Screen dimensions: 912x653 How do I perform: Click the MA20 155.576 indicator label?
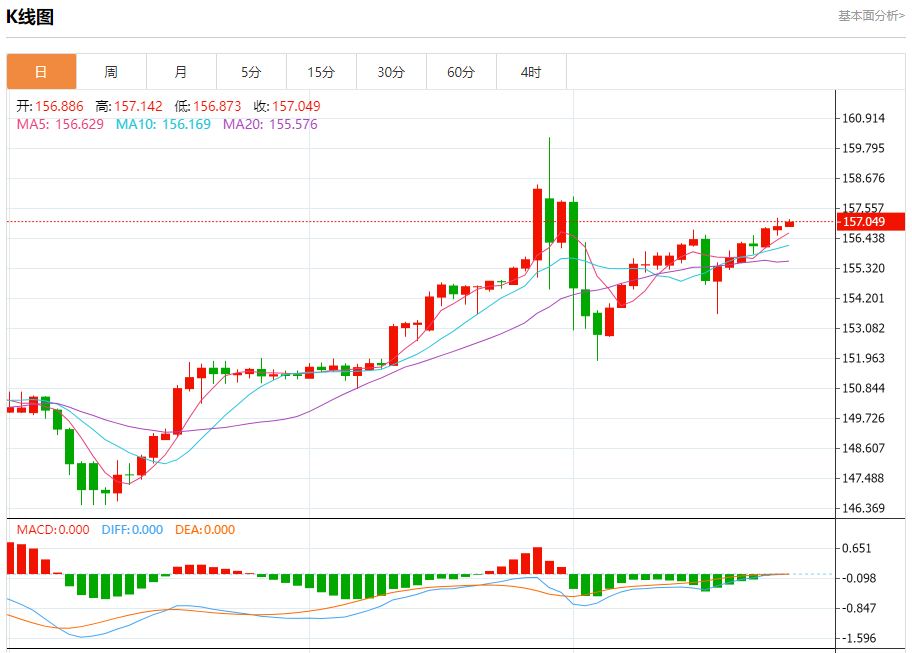point(270,124)
